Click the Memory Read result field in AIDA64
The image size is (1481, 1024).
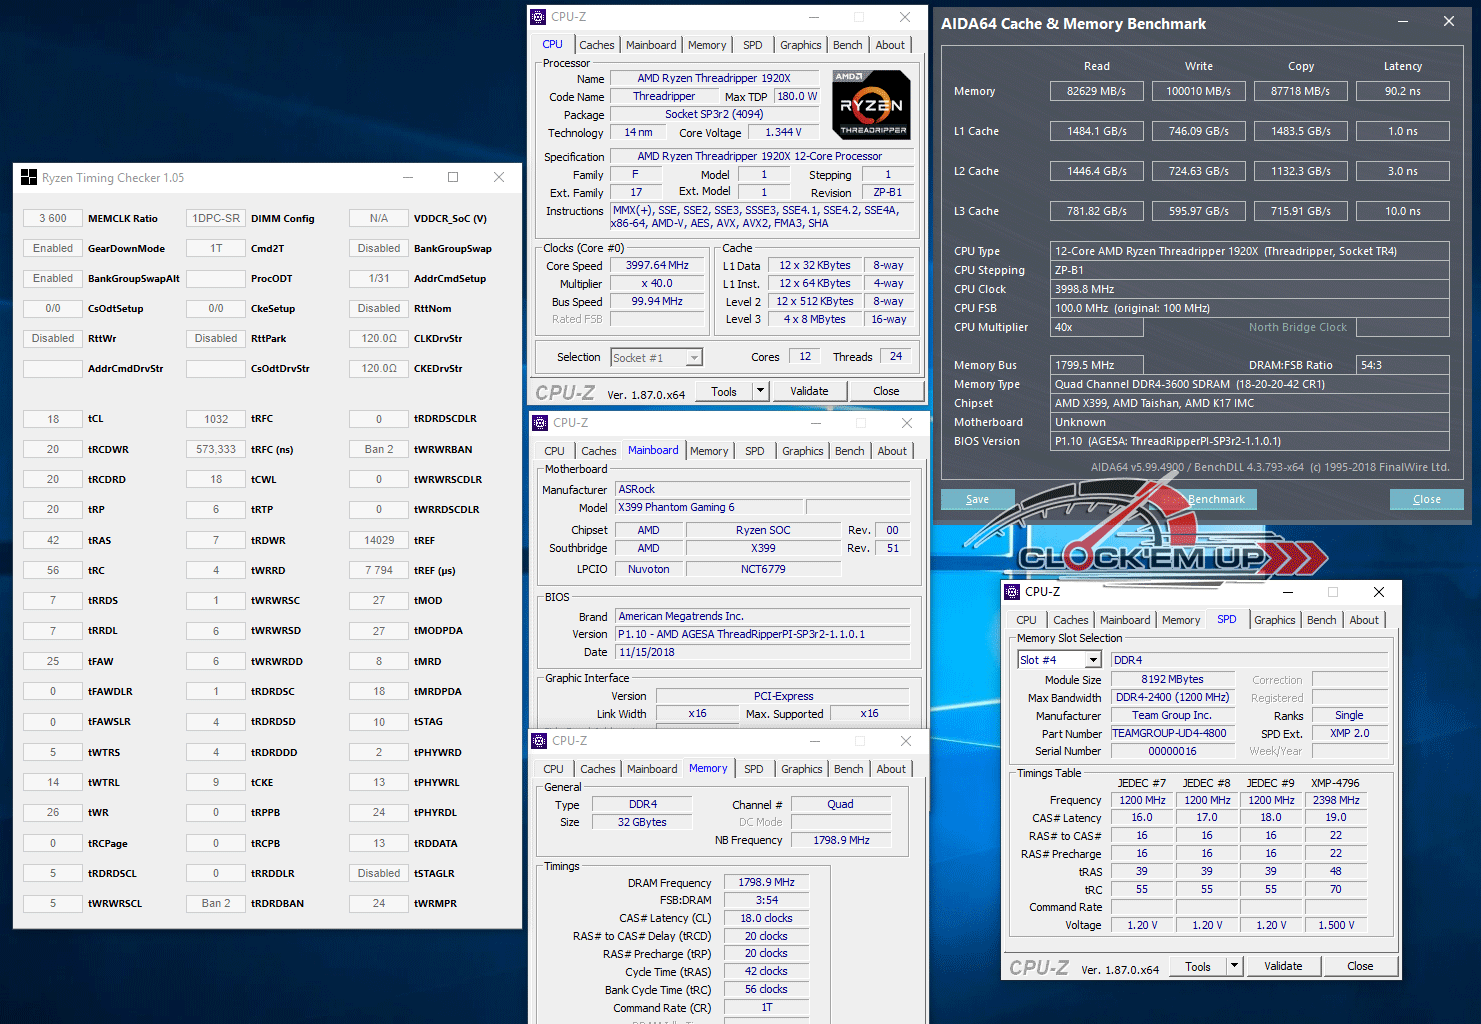click(x=1096, y=91)
